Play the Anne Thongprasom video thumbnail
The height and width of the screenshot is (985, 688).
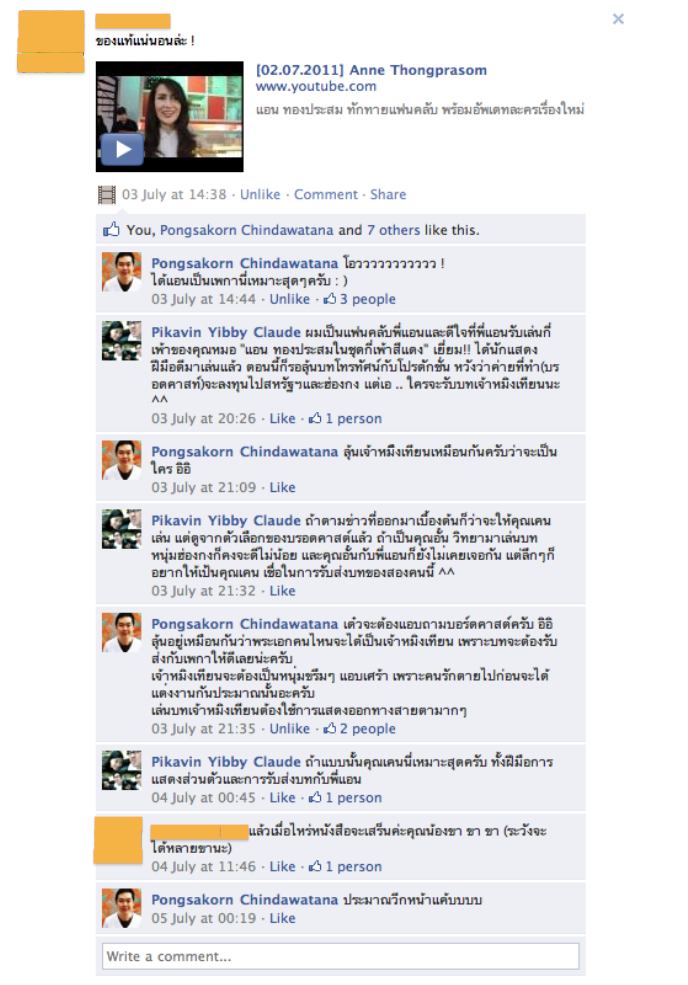point(169,116)
